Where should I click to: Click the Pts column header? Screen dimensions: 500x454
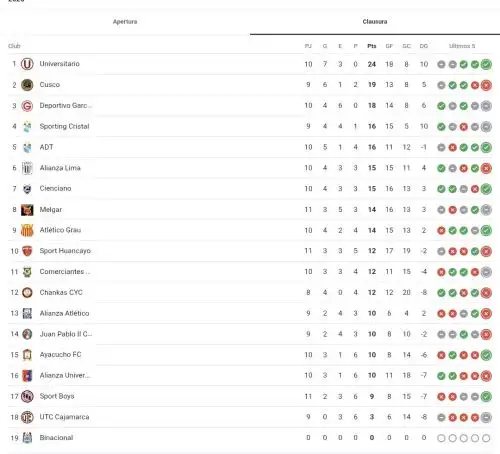tap(372, 46)
